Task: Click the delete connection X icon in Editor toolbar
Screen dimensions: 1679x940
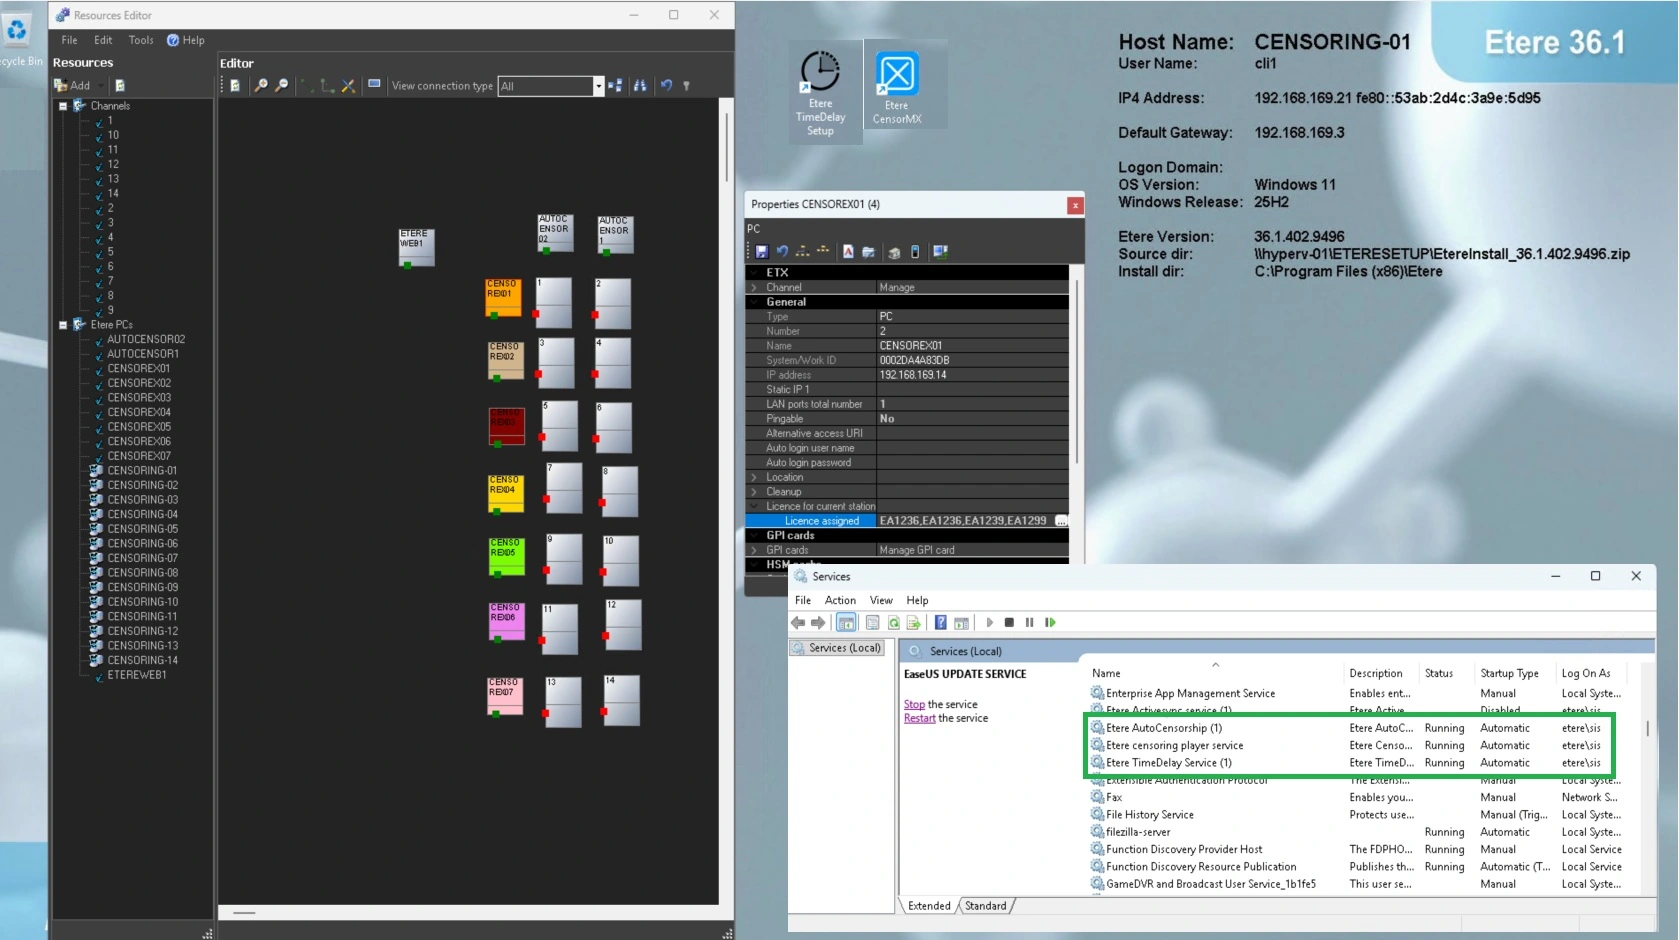Action: [x=348, y=86]
